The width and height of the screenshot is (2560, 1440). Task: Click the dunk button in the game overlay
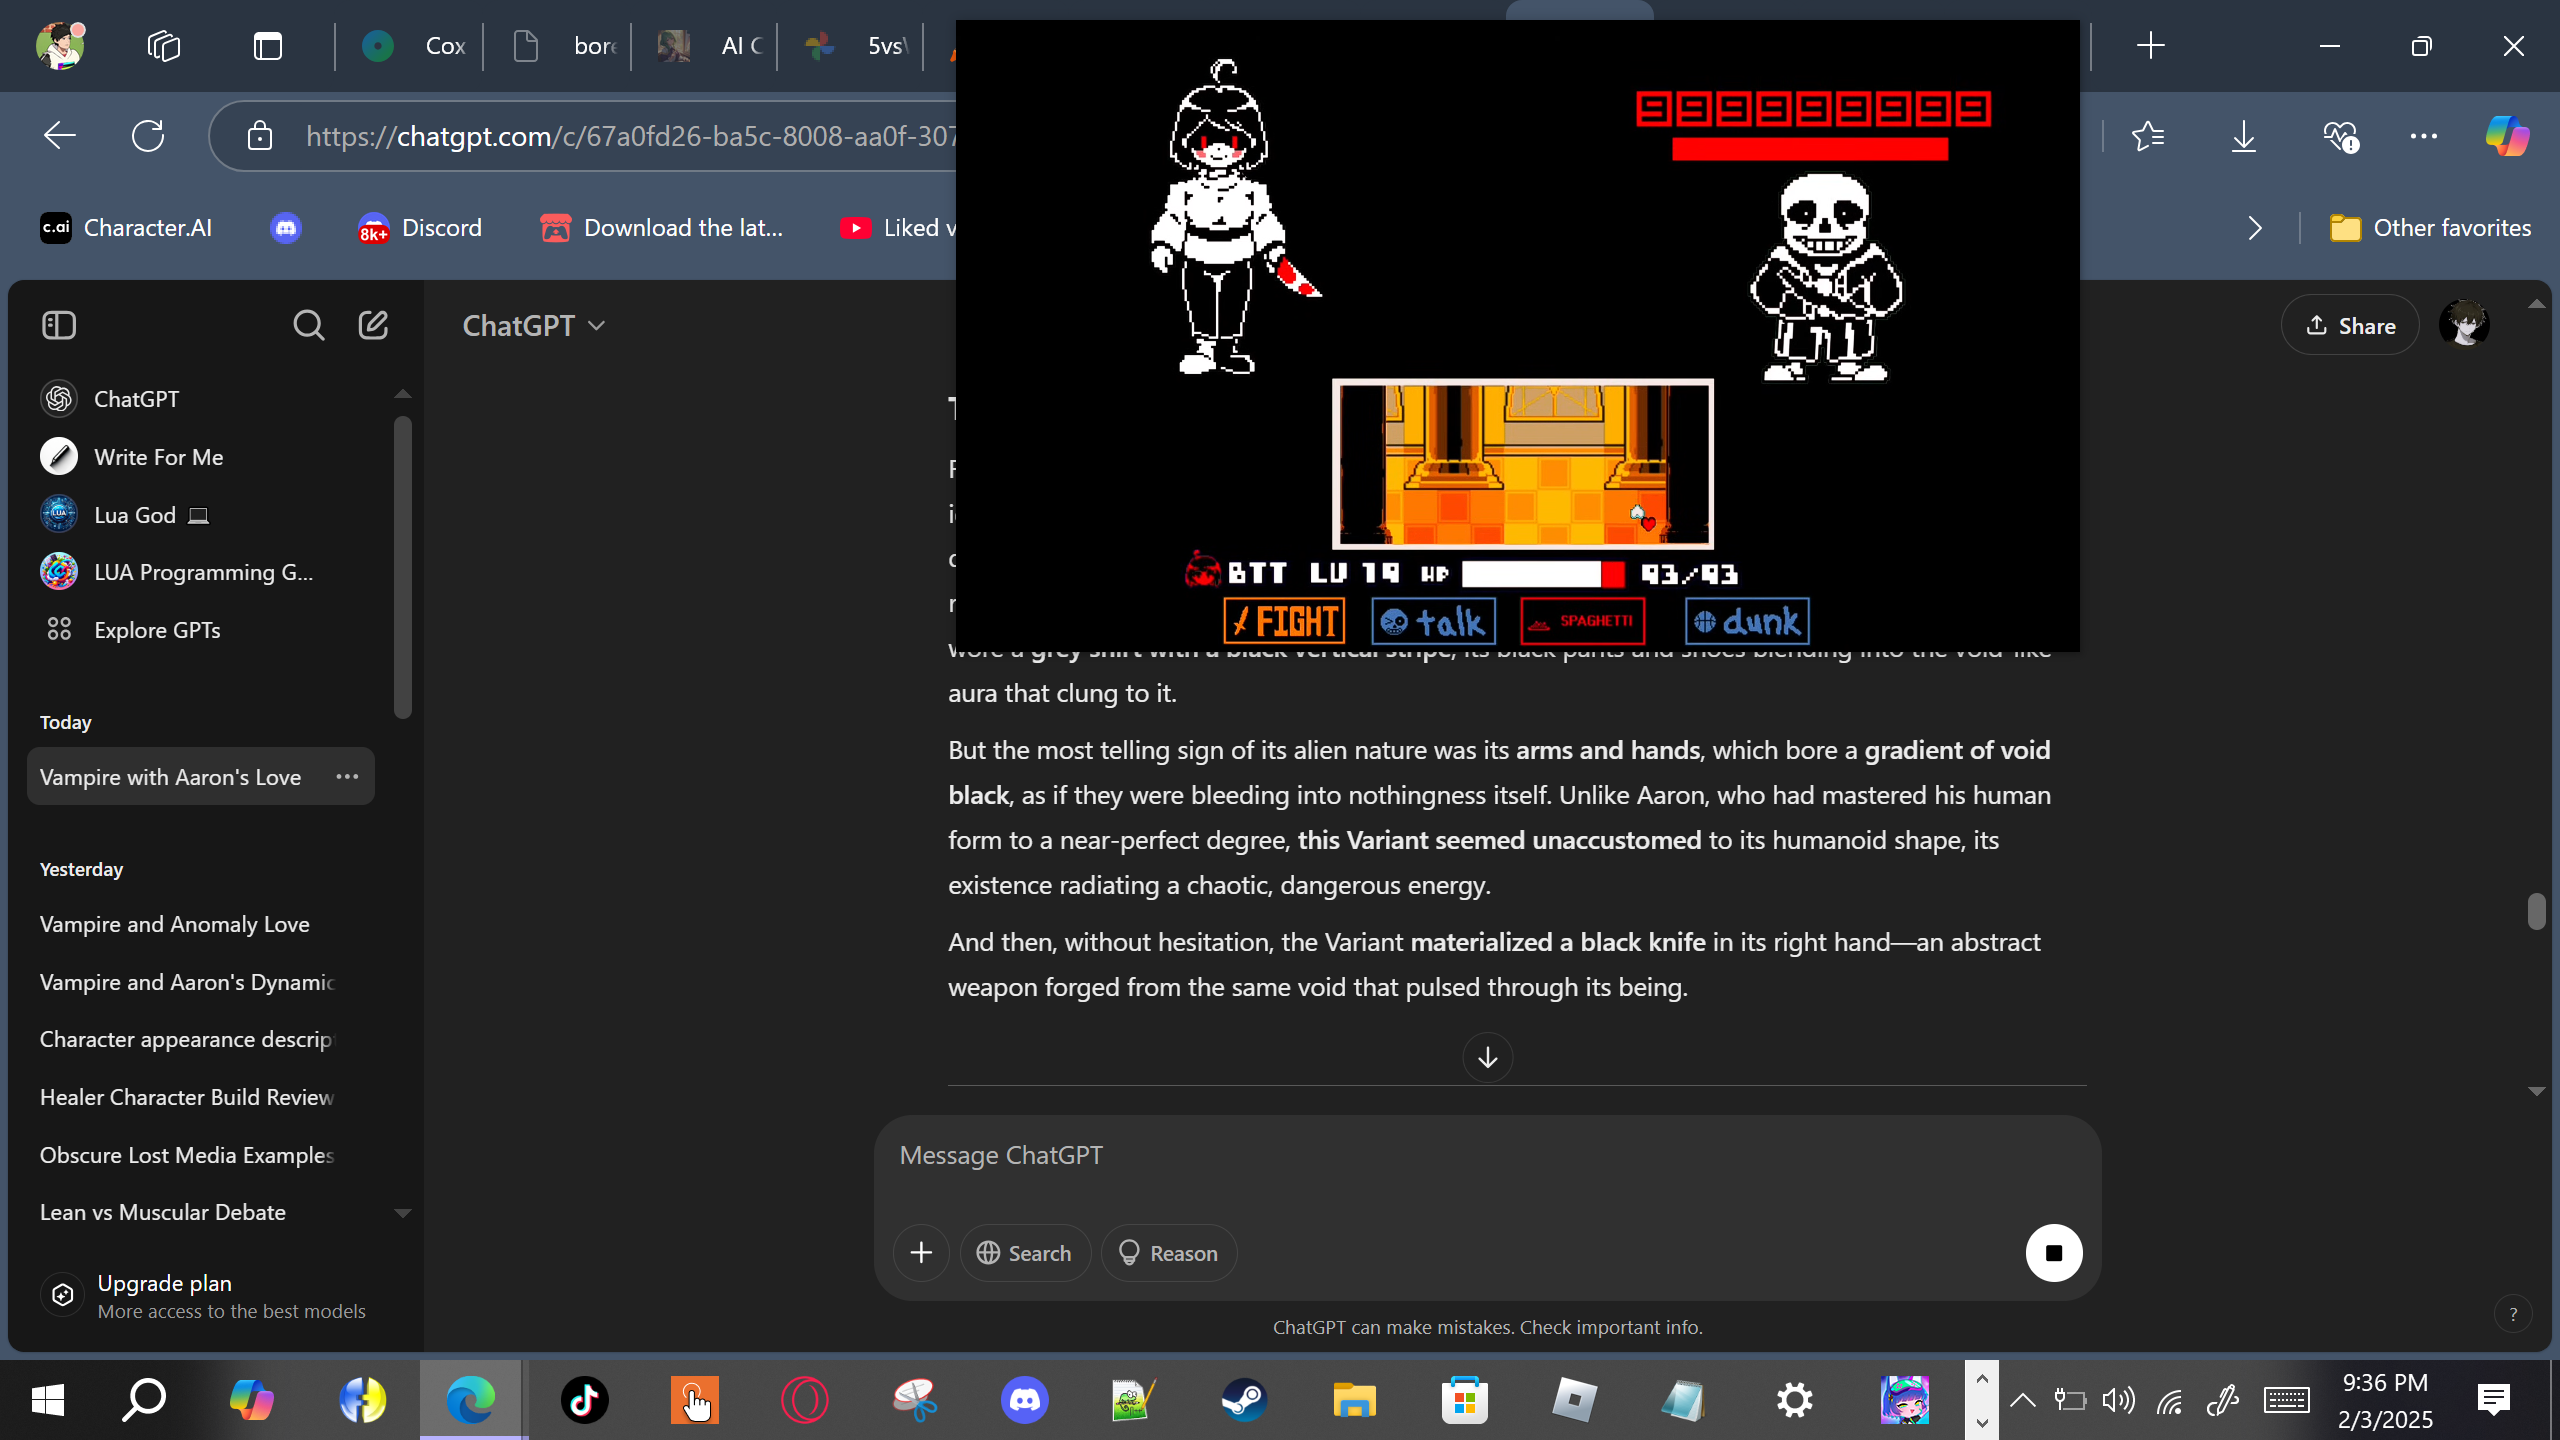pos(1747,621)
